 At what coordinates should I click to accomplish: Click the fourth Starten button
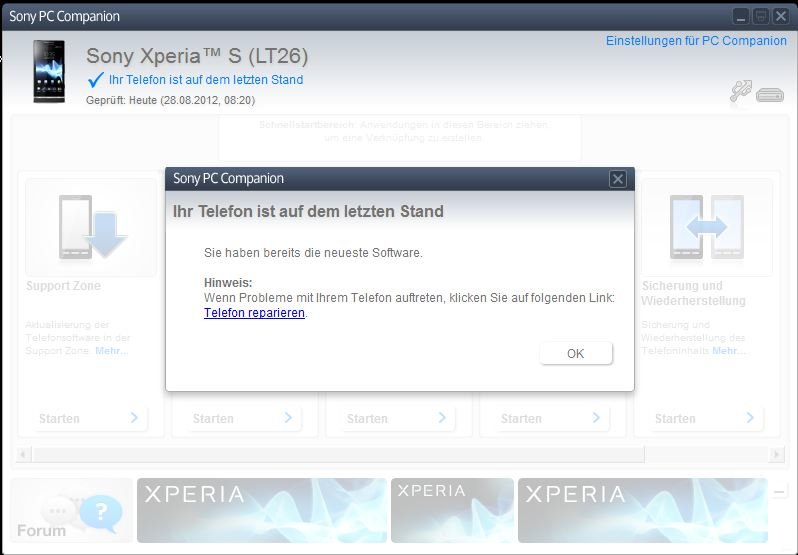tap(552, 418)
